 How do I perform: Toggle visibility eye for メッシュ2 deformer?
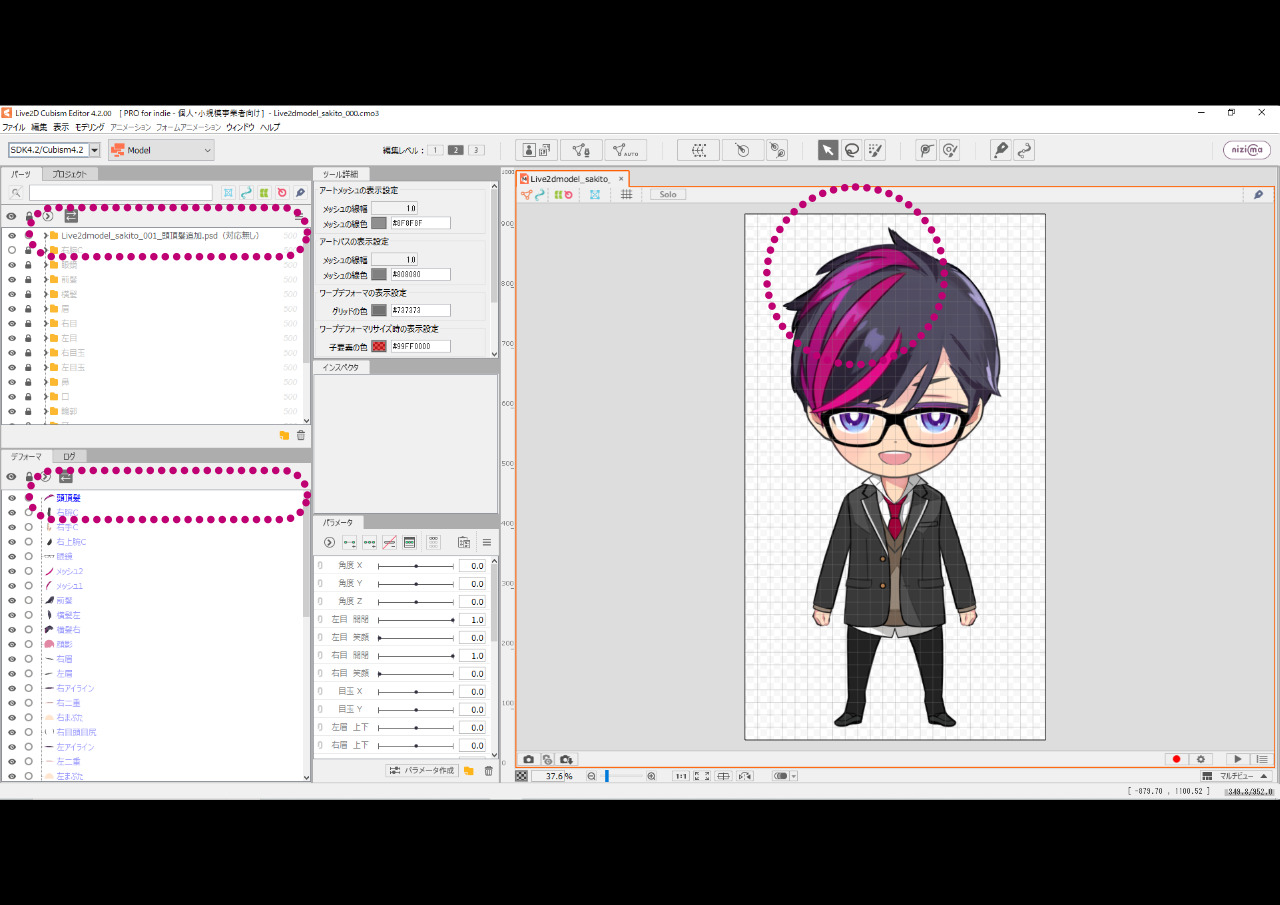point(12,571)
